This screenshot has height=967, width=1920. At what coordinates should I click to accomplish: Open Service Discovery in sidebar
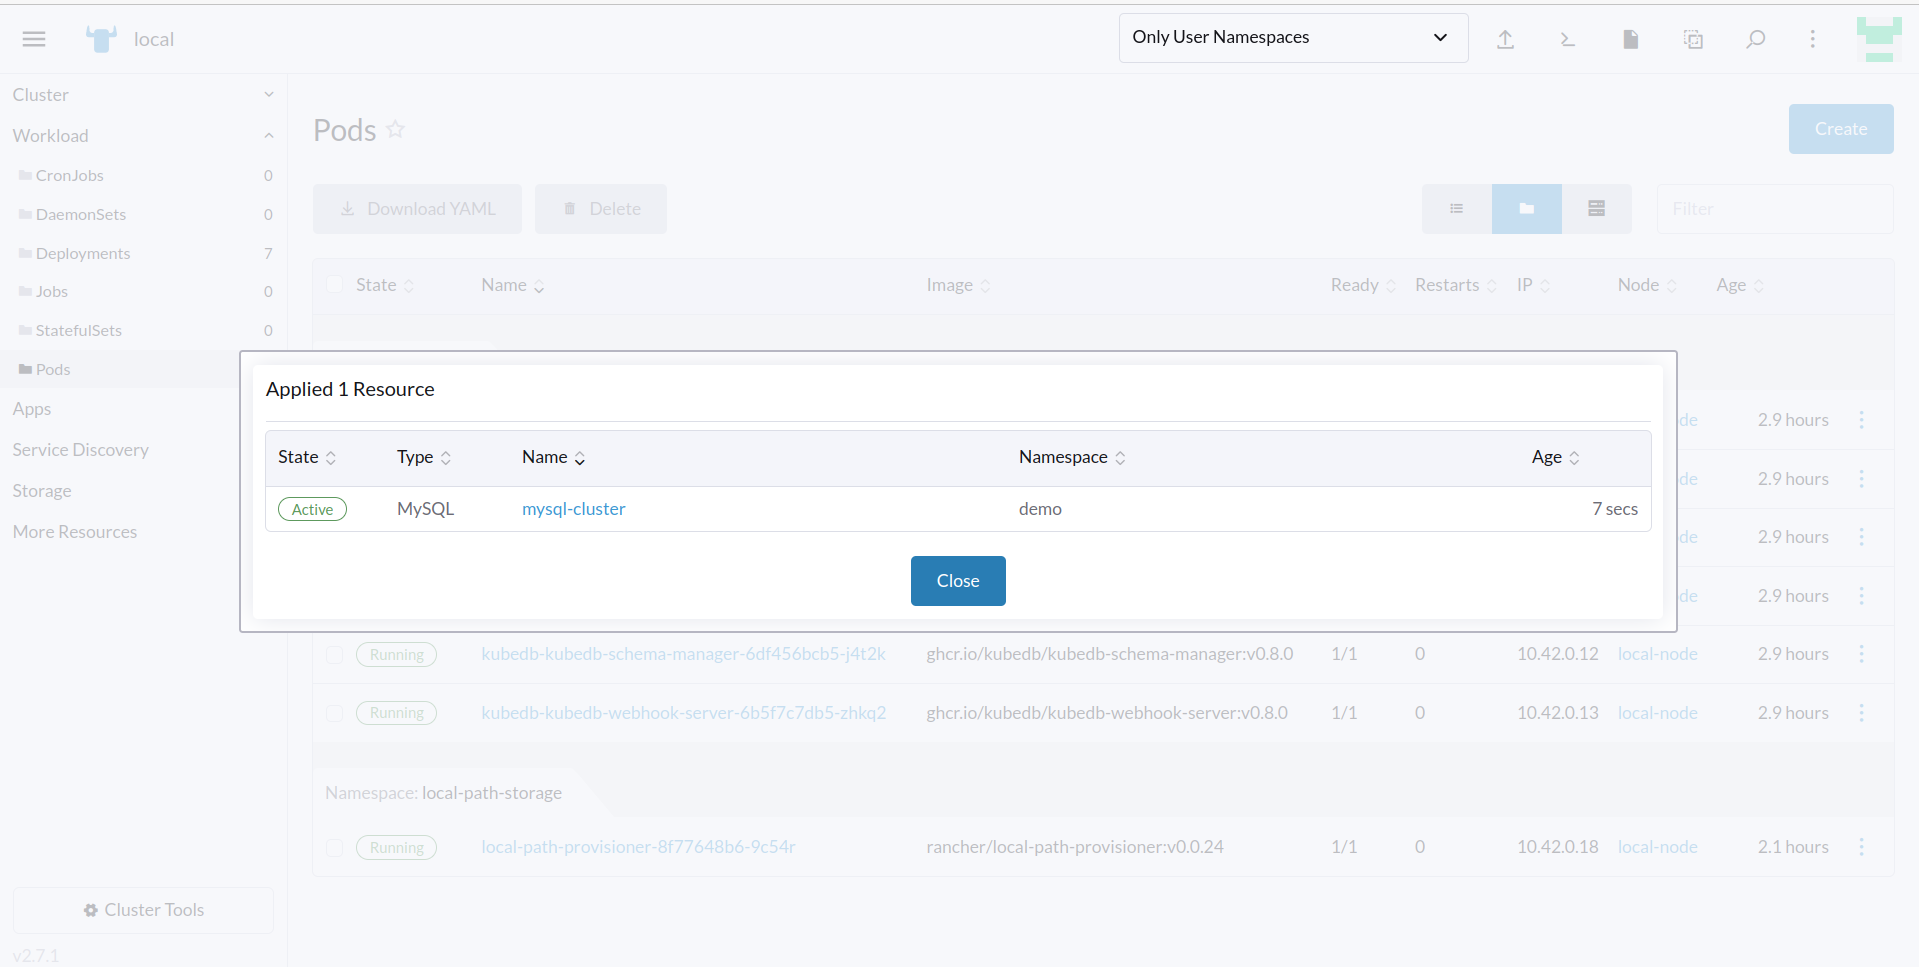tap(81, 450)
